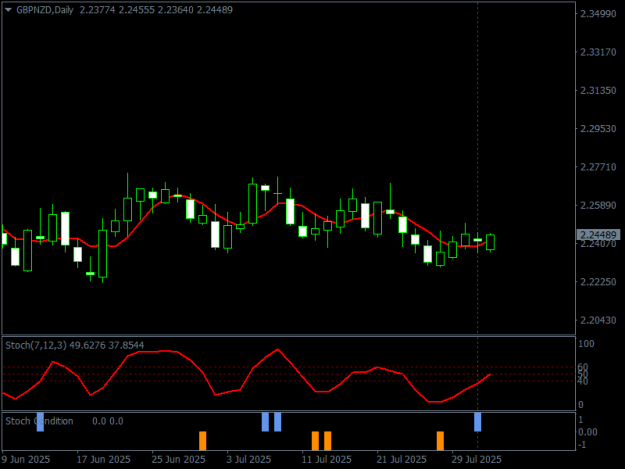Click the 2.25890 price axis label
Screen dimensions: 625x469
(x=598, y=205)
